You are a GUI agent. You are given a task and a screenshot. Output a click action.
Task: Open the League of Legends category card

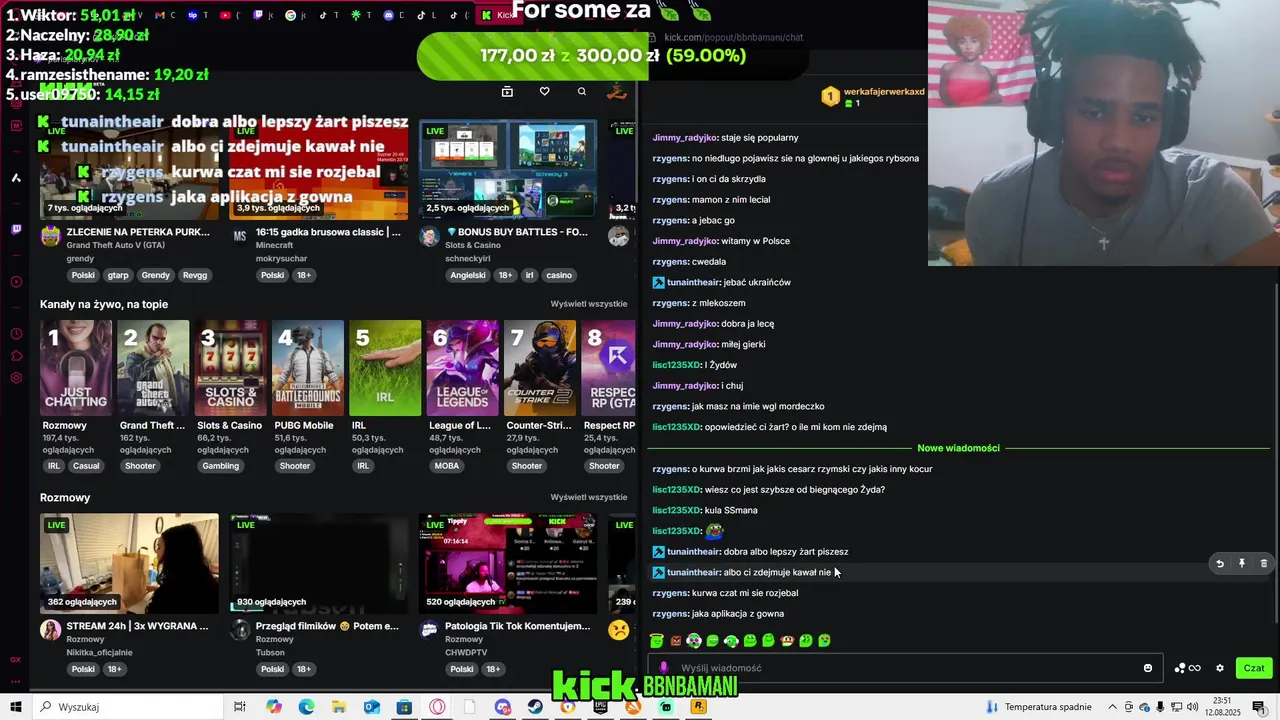tap(462, 368)
